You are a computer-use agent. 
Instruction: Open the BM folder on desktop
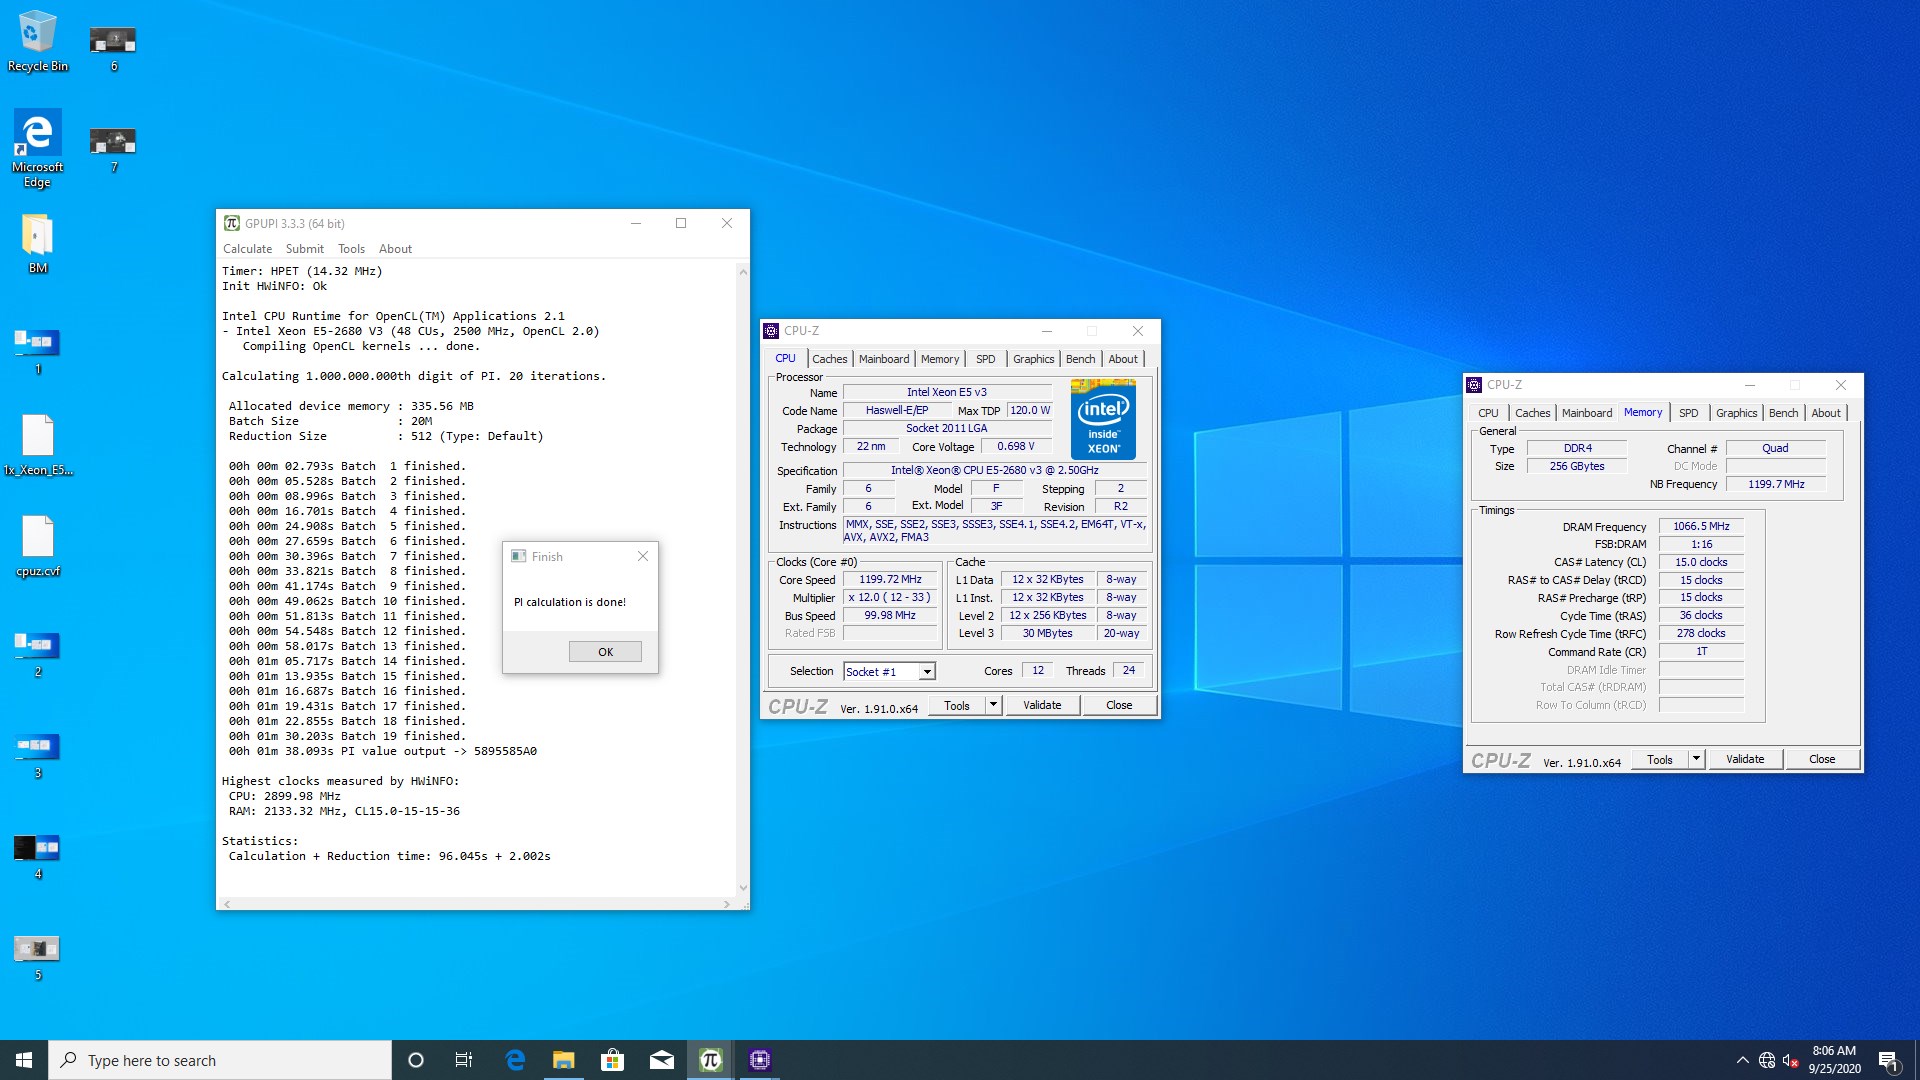(38, 245)
